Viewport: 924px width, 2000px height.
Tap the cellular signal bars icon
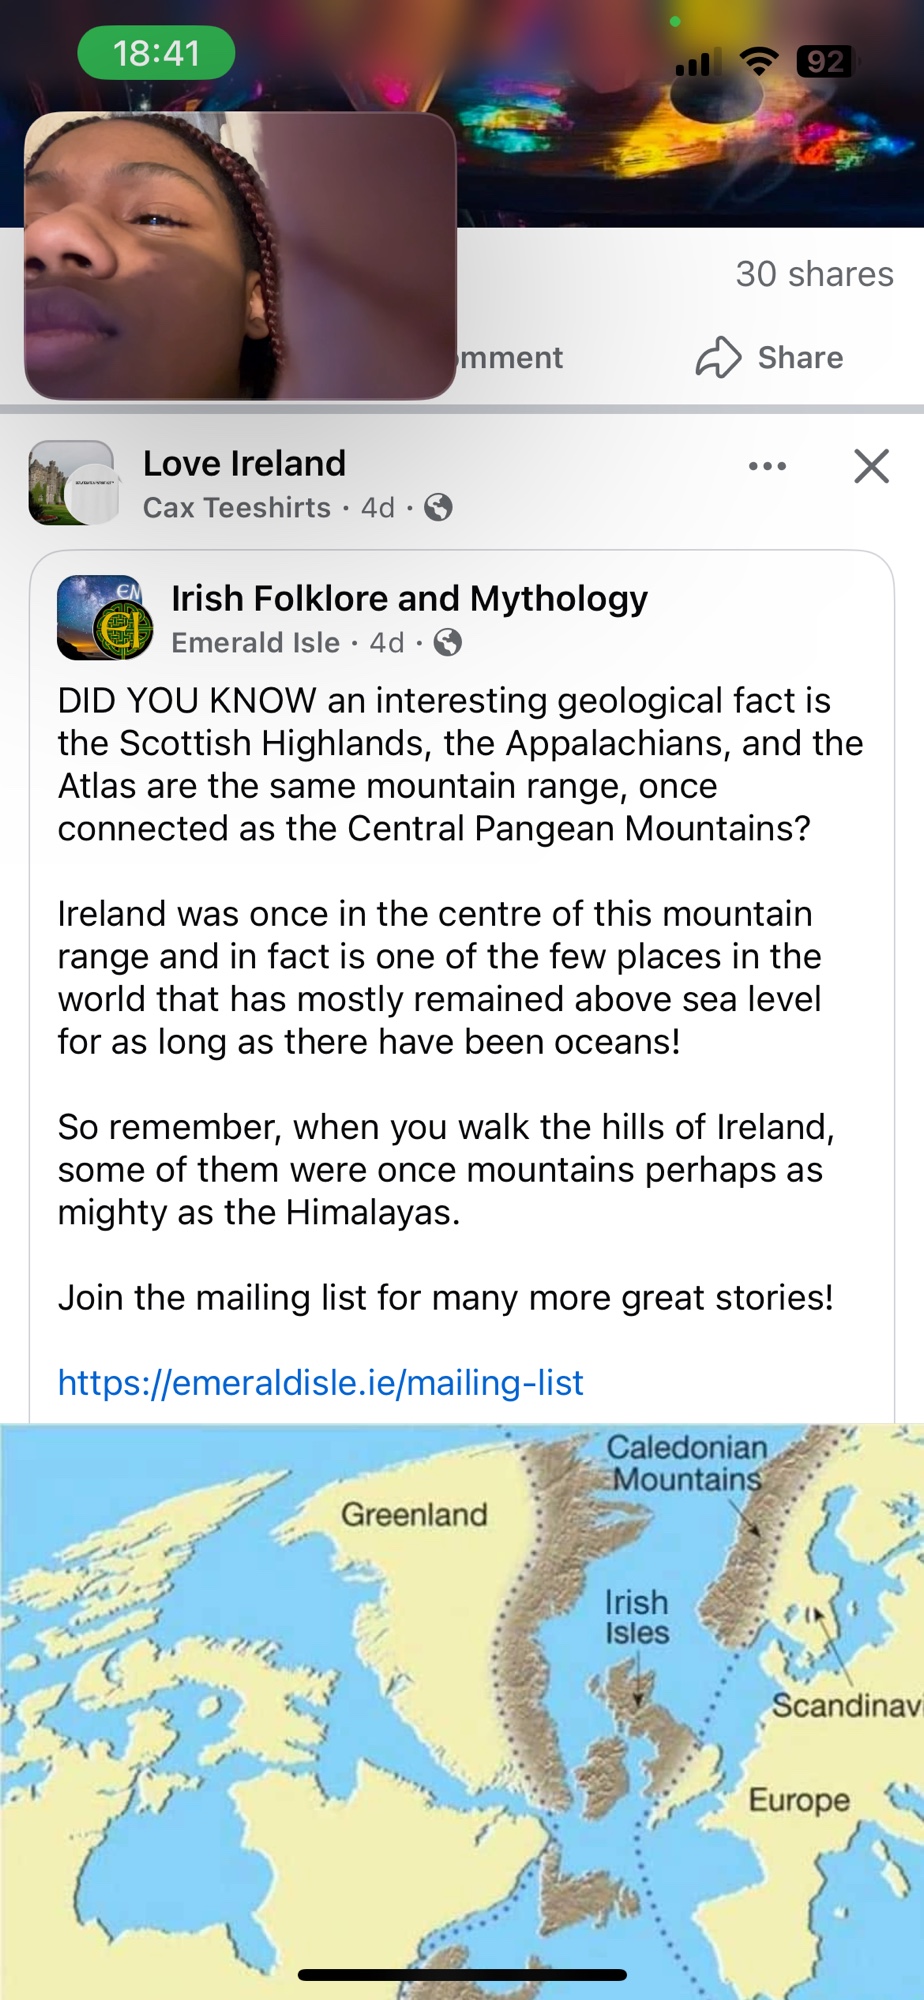click(x=693, y=64)
